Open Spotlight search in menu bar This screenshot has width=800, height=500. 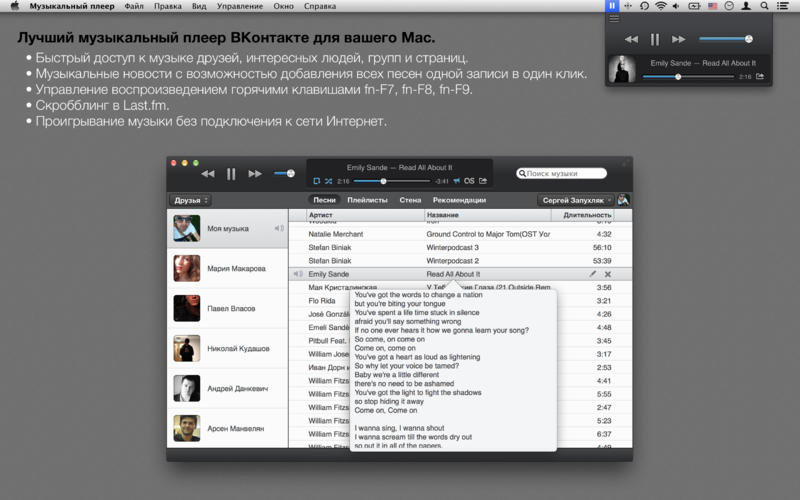coord(764,6)
